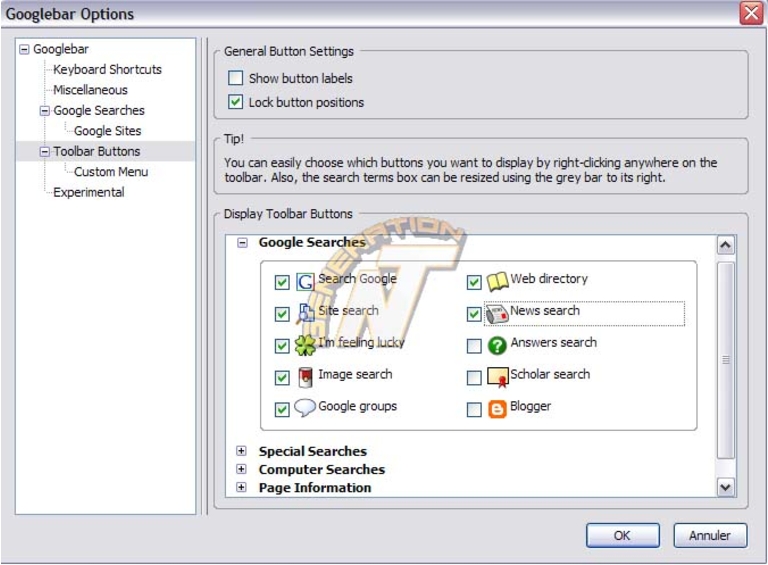Uncheck the I'm feeling lucky checkbox

(x=282, y=346)
